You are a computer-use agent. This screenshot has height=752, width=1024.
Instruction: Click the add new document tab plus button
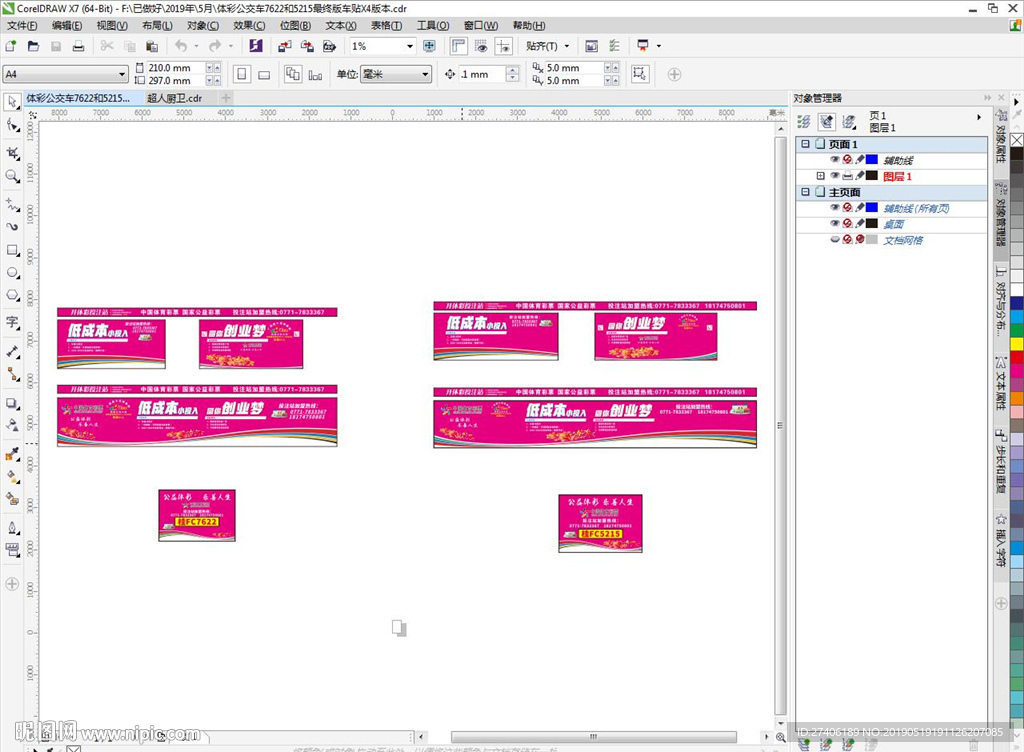(x=226, y=98)
